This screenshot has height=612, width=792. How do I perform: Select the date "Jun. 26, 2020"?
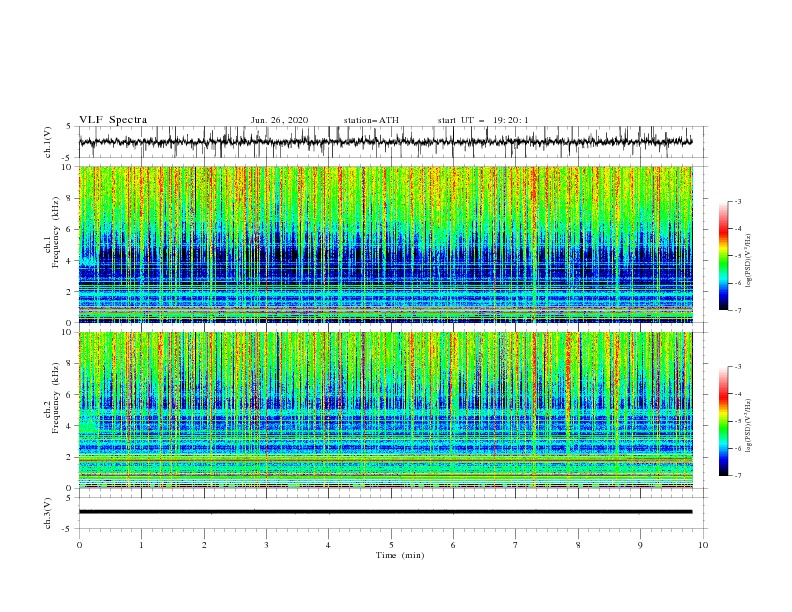[x=279, y=120]
